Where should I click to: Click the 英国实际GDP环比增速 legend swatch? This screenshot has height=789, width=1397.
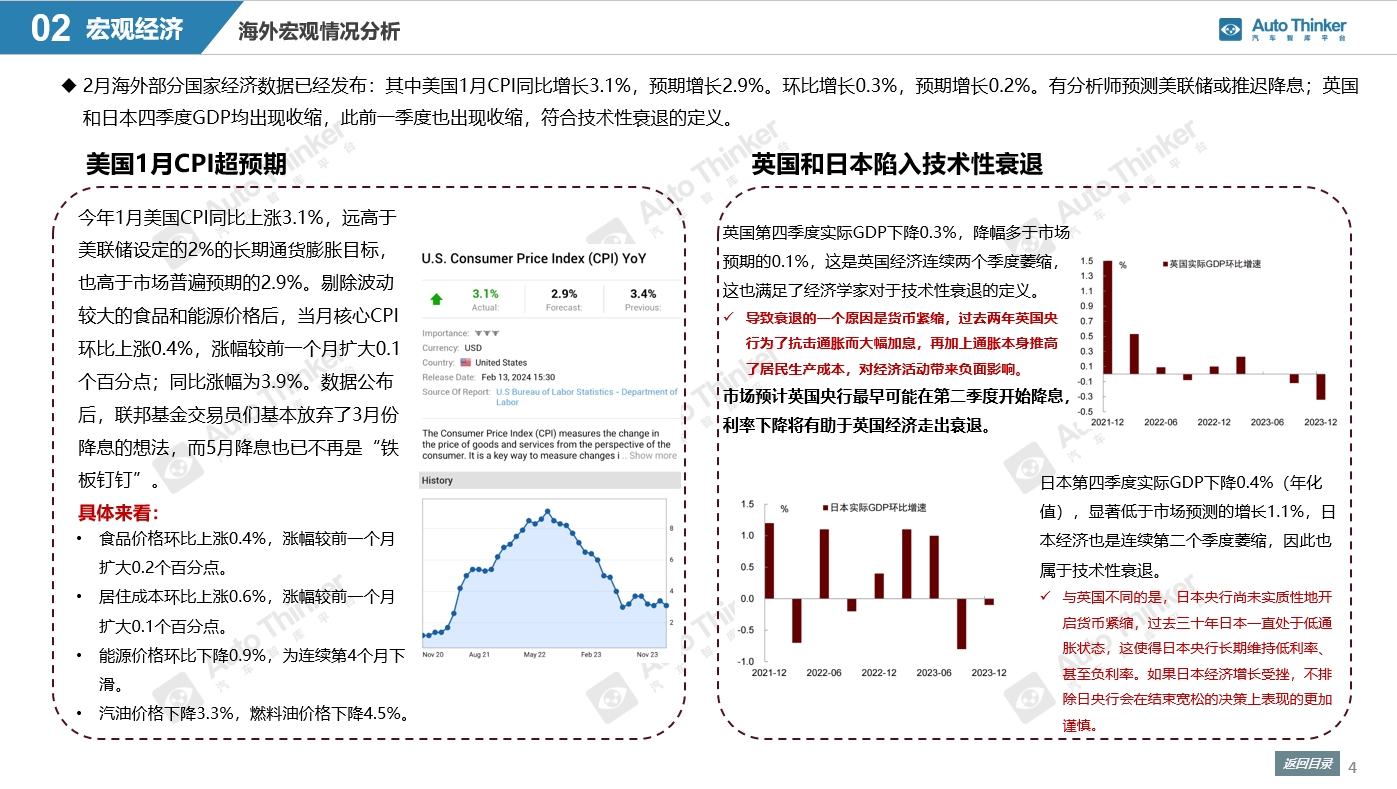point(1164,264)
